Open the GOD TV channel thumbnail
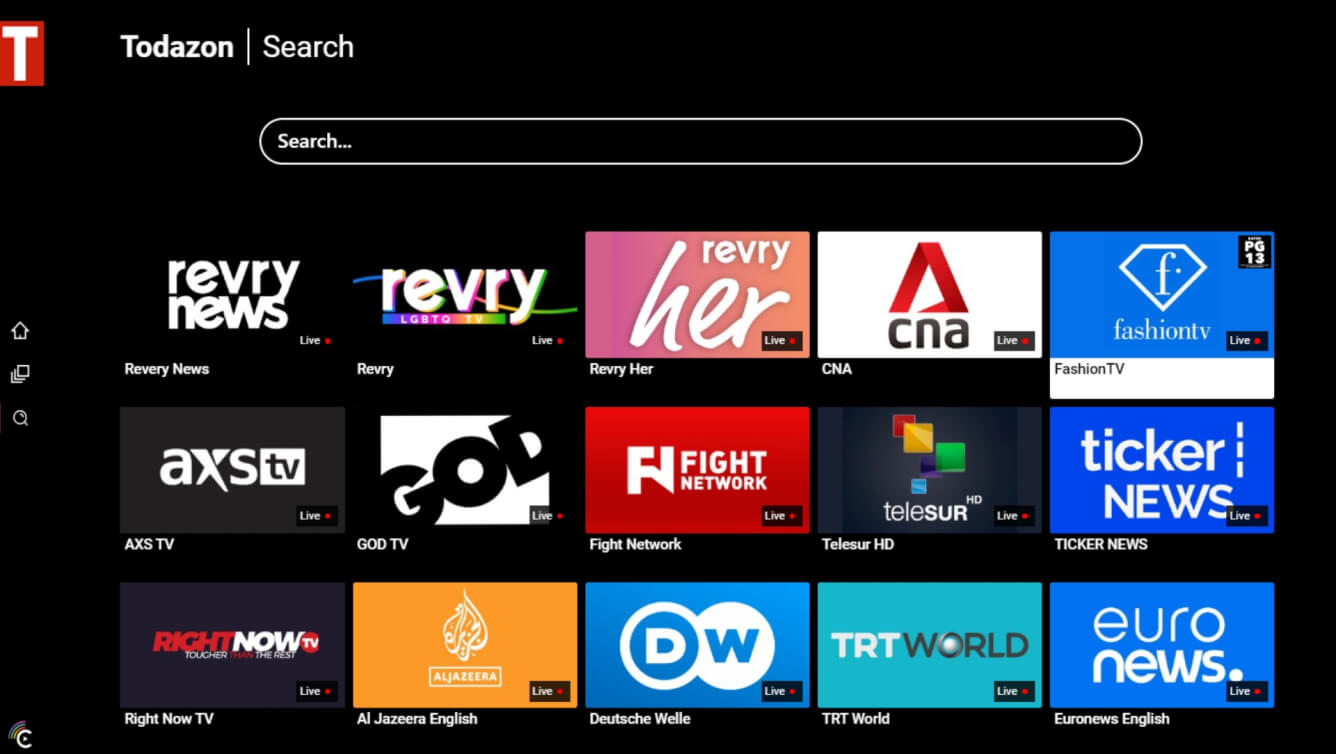Viewport: 1336px width, 754px height. tap(465, 470)
